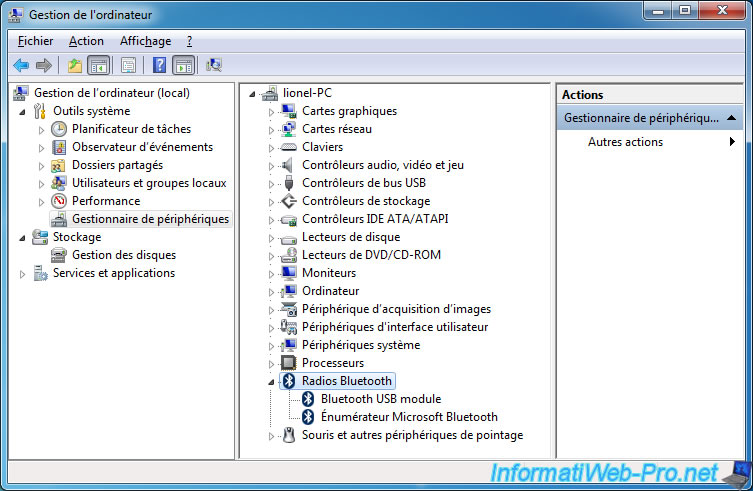Collapse the Gestionnaire de périphériques actions section
The width and height of the screenshot is (753, 491).
[x=731, y=118]
